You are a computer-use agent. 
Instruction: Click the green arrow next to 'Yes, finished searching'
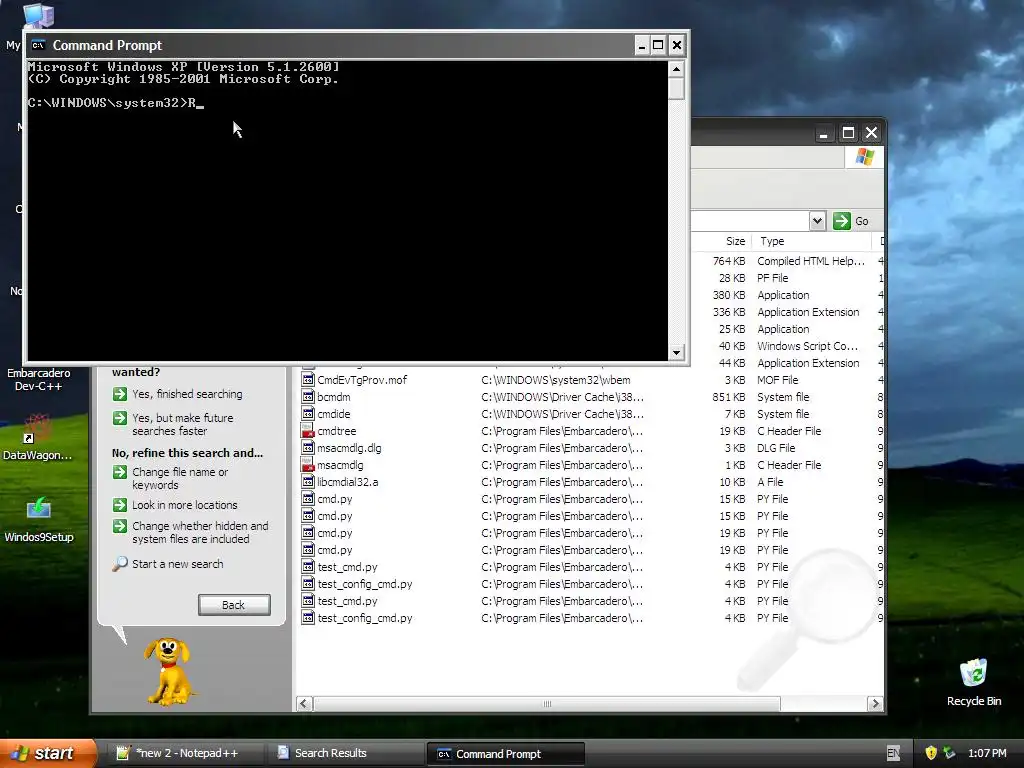[120, 394]
